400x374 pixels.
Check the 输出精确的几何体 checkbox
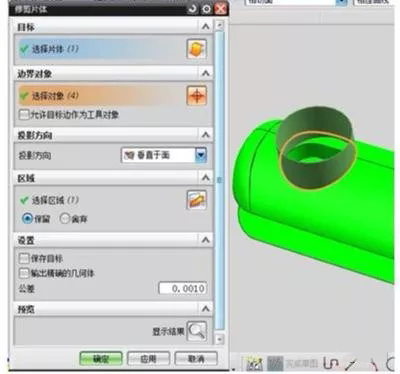tap(24, 273)
